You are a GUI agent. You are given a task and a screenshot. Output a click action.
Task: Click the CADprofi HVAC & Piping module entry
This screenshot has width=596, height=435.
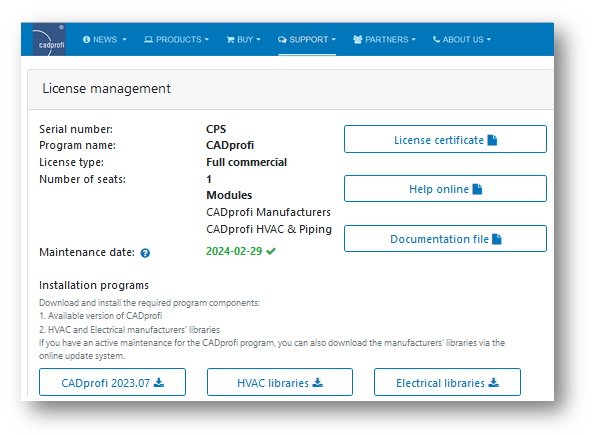coord(269,229)
